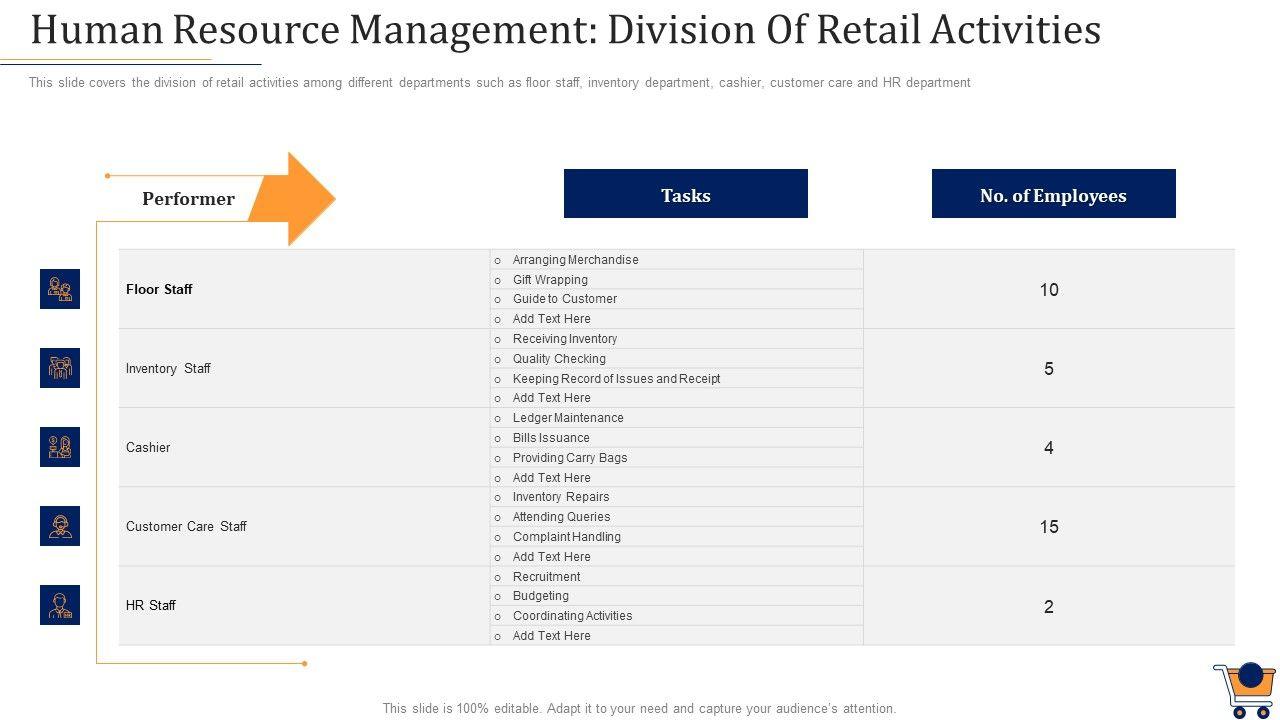
Task: Click the HR Staff icon
Action: pyautogui.click(x=60, y=605)
